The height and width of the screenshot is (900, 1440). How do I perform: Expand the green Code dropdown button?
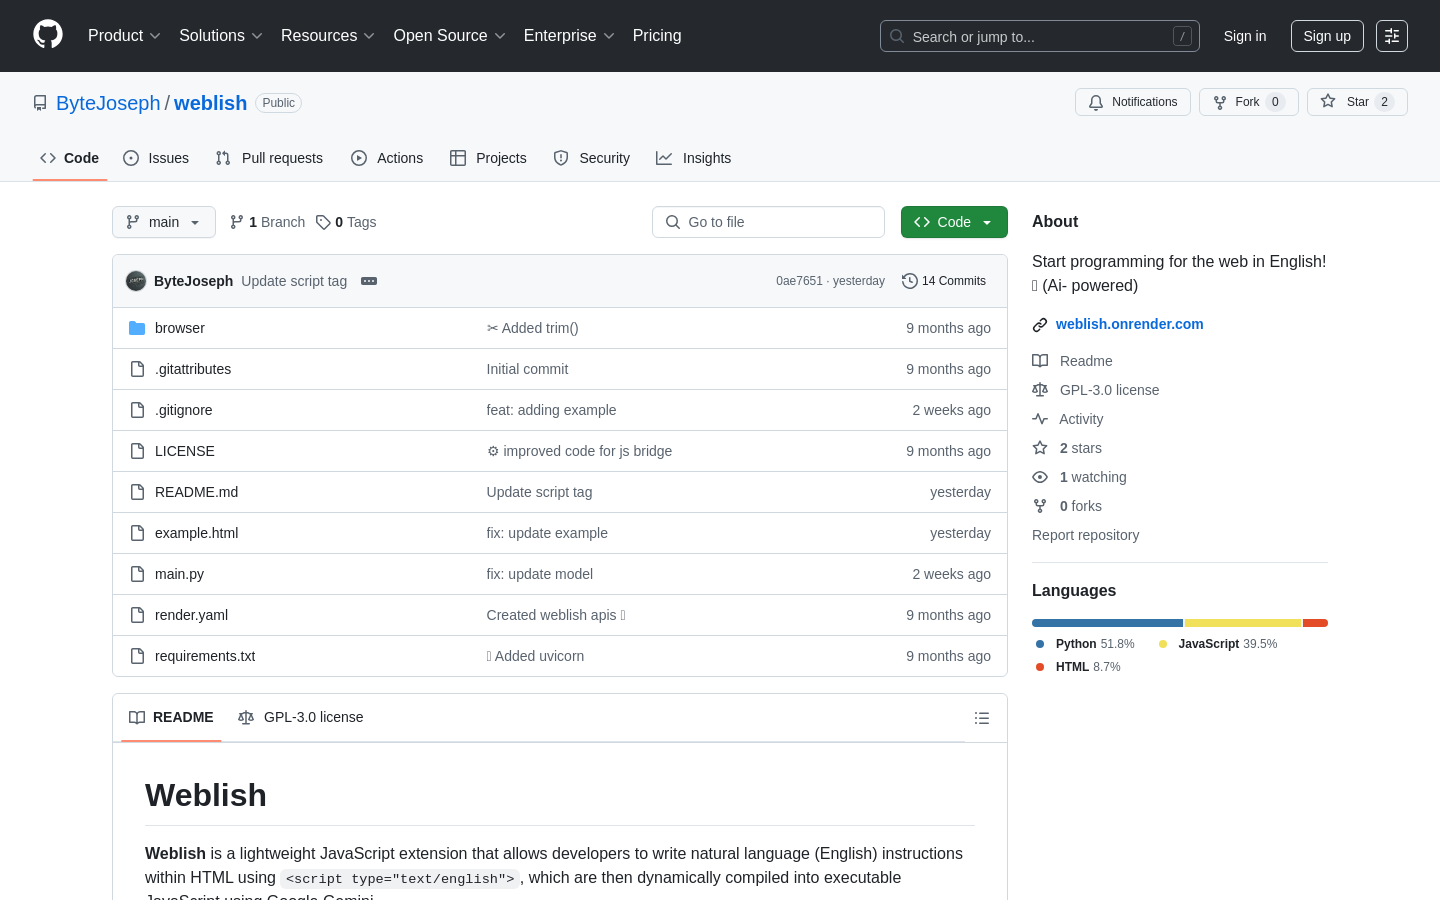(x=954, y=222)
